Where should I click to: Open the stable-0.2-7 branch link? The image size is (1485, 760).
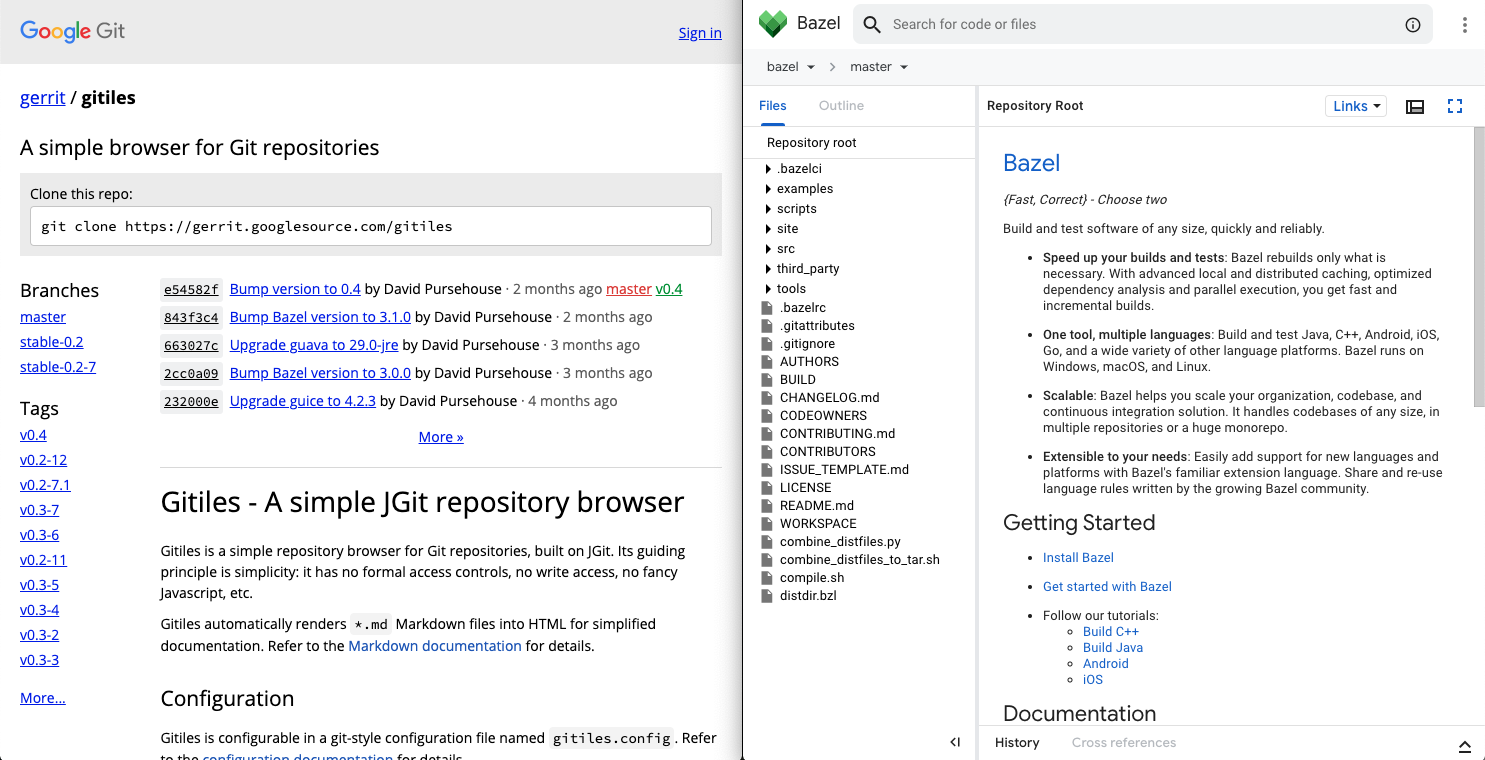[x=58, y=367]
